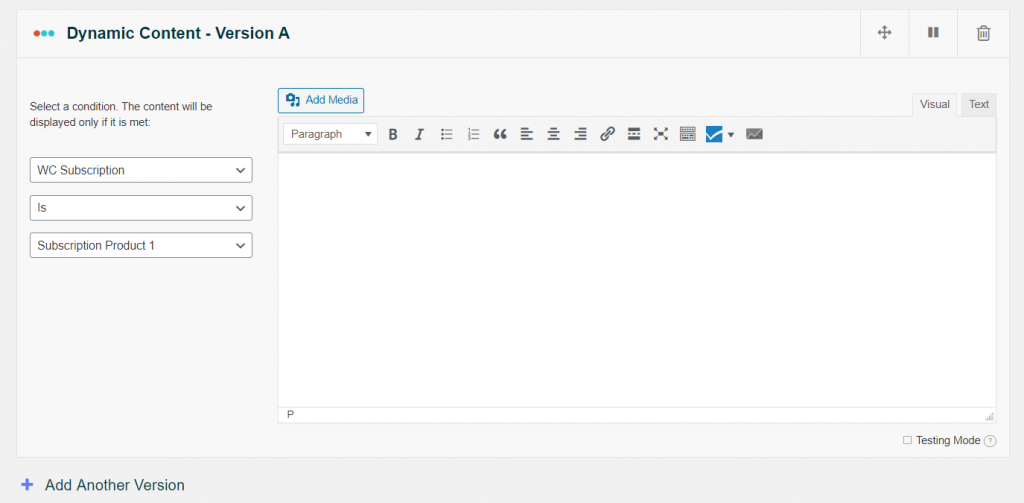Click the insert link icon
This screenshot has height=503, width=1024.
pyautogui.click(x=607, y=135)
